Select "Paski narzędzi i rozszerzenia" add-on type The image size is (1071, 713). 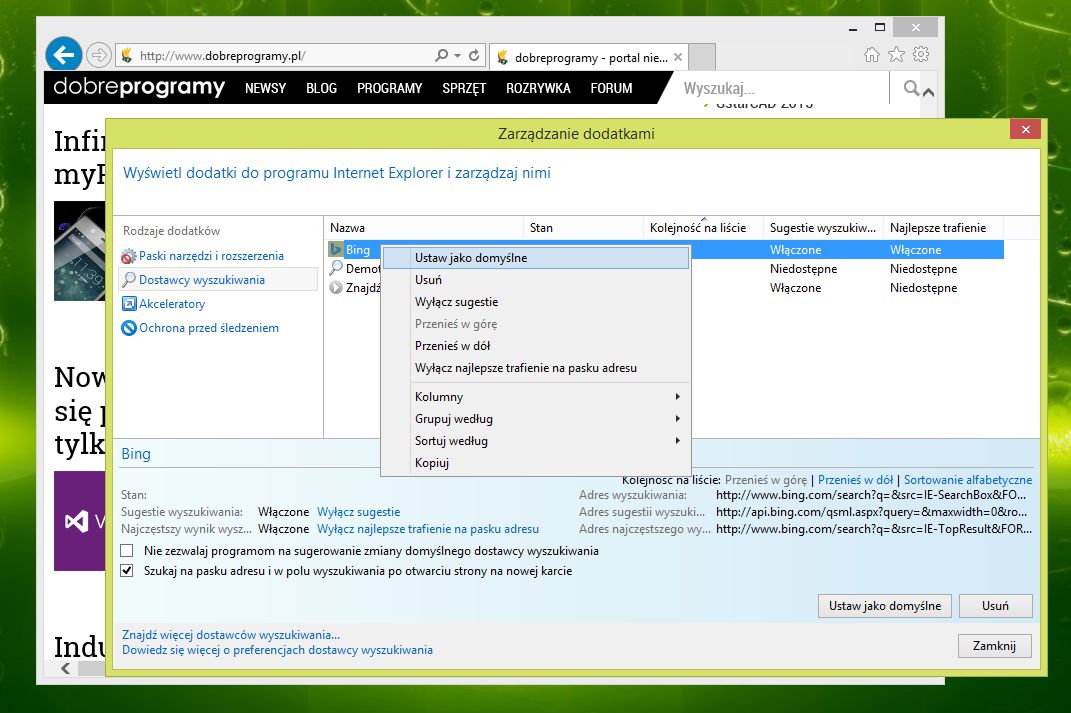211,255
